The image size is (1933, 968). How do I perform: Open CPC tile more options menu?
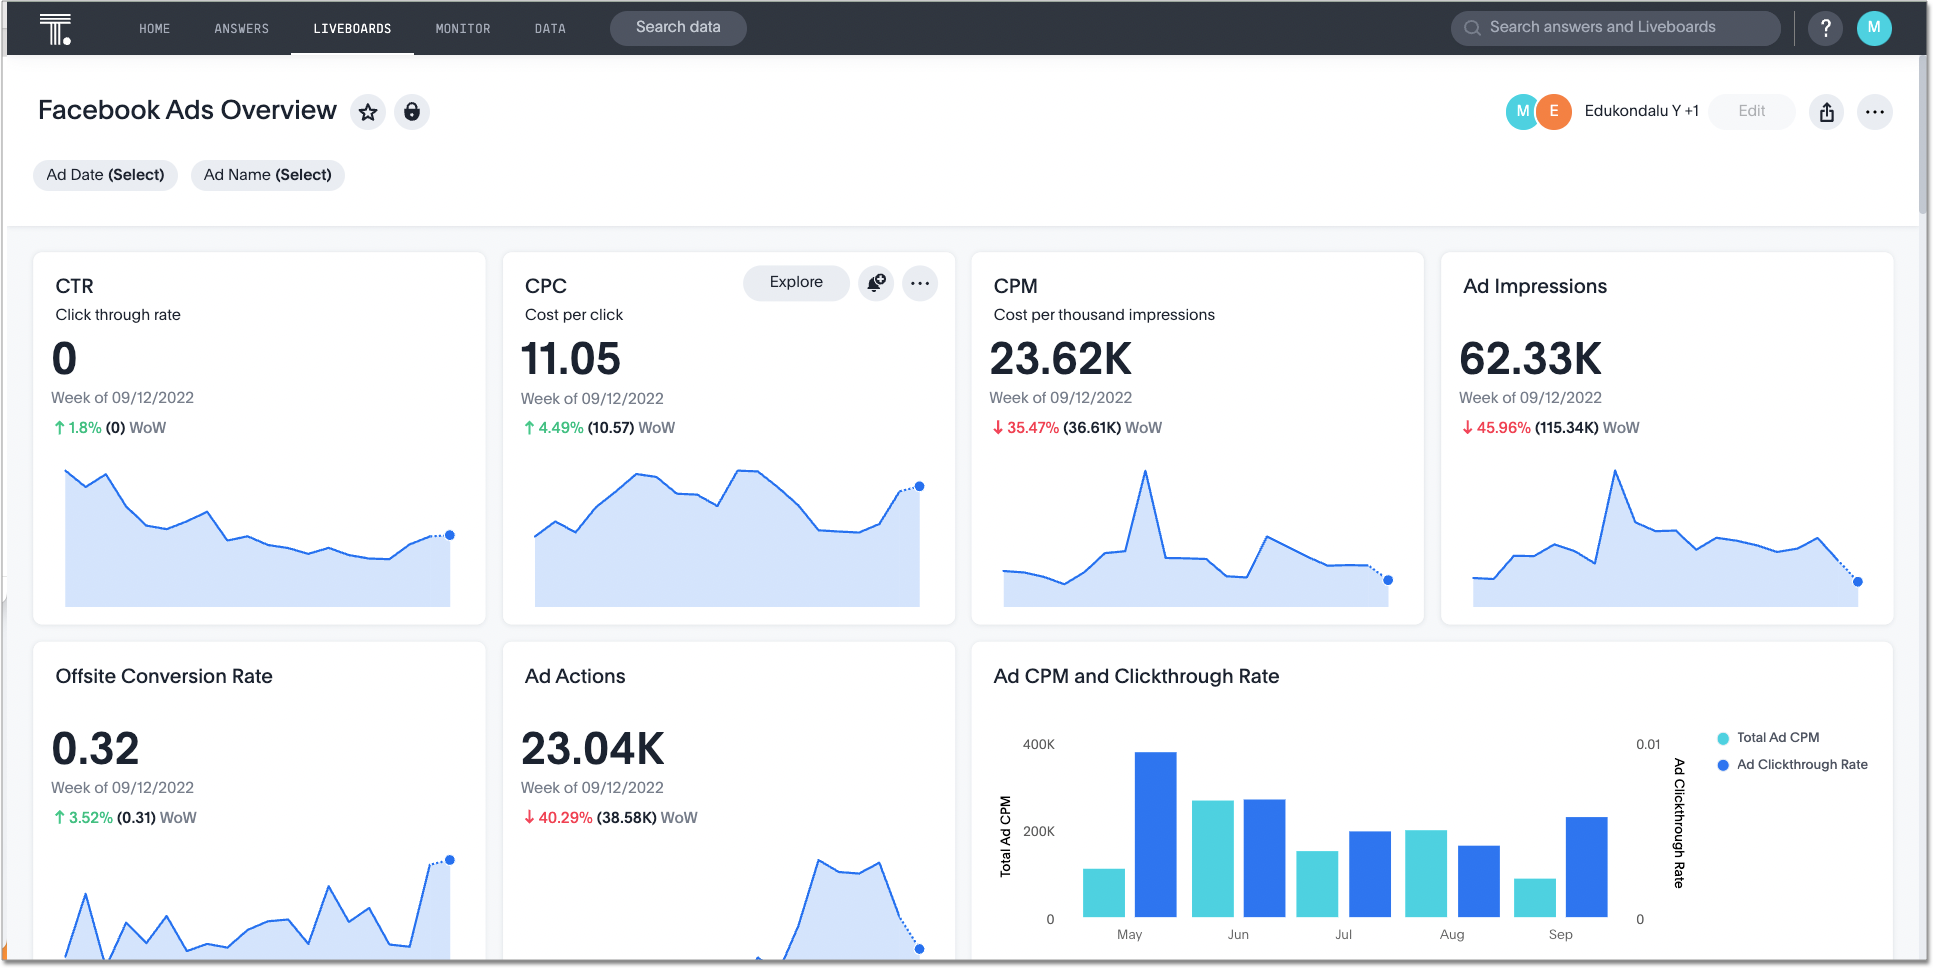coord(920,283)
